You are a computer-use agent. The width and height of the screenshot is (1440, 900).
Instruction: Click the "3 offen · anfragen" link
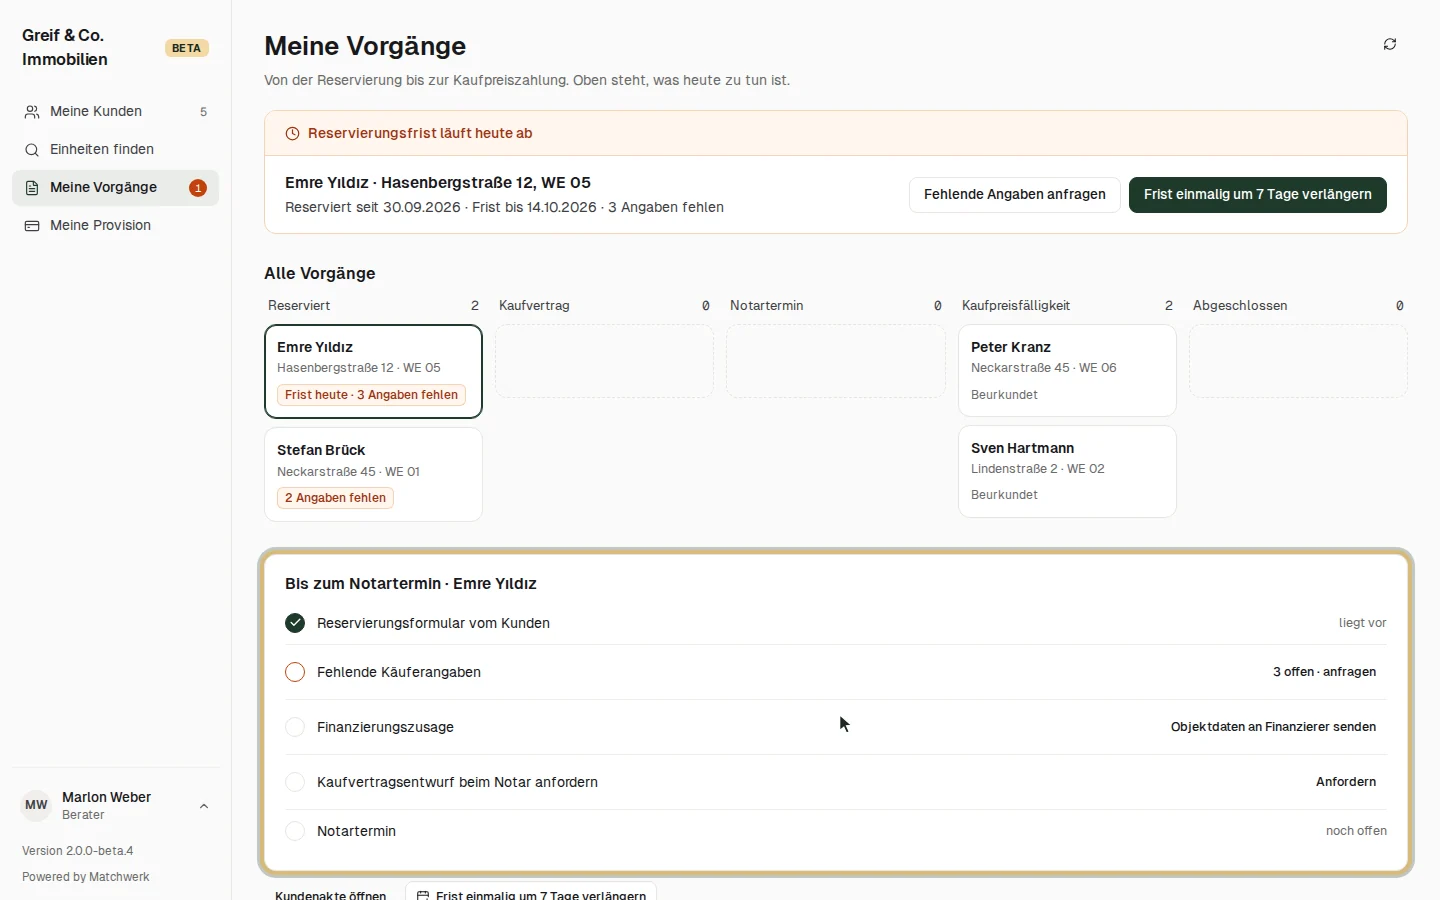point(1324,672)
